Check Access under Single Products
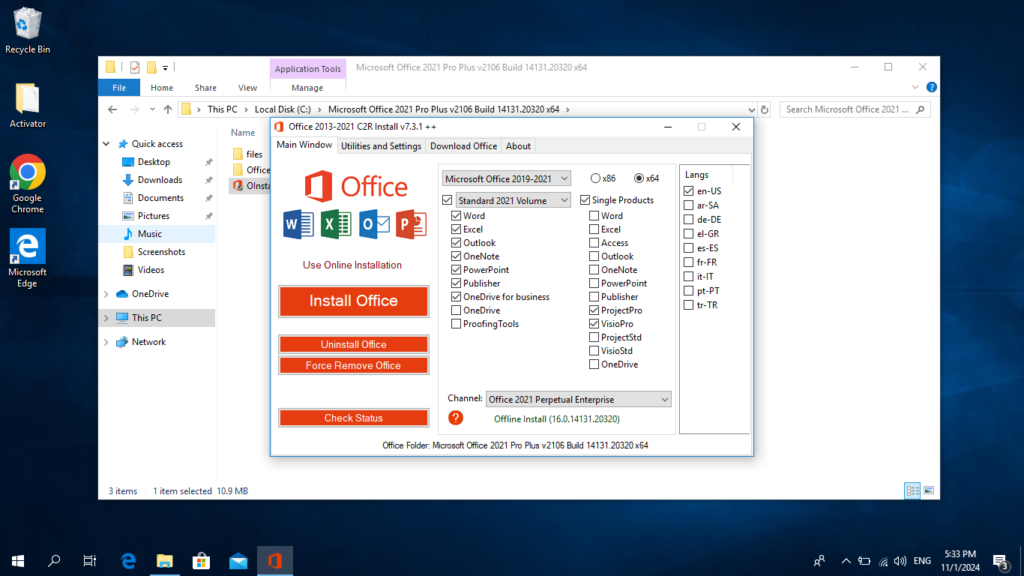This screenshot has height=576, width=1024. tap(594, 243)
